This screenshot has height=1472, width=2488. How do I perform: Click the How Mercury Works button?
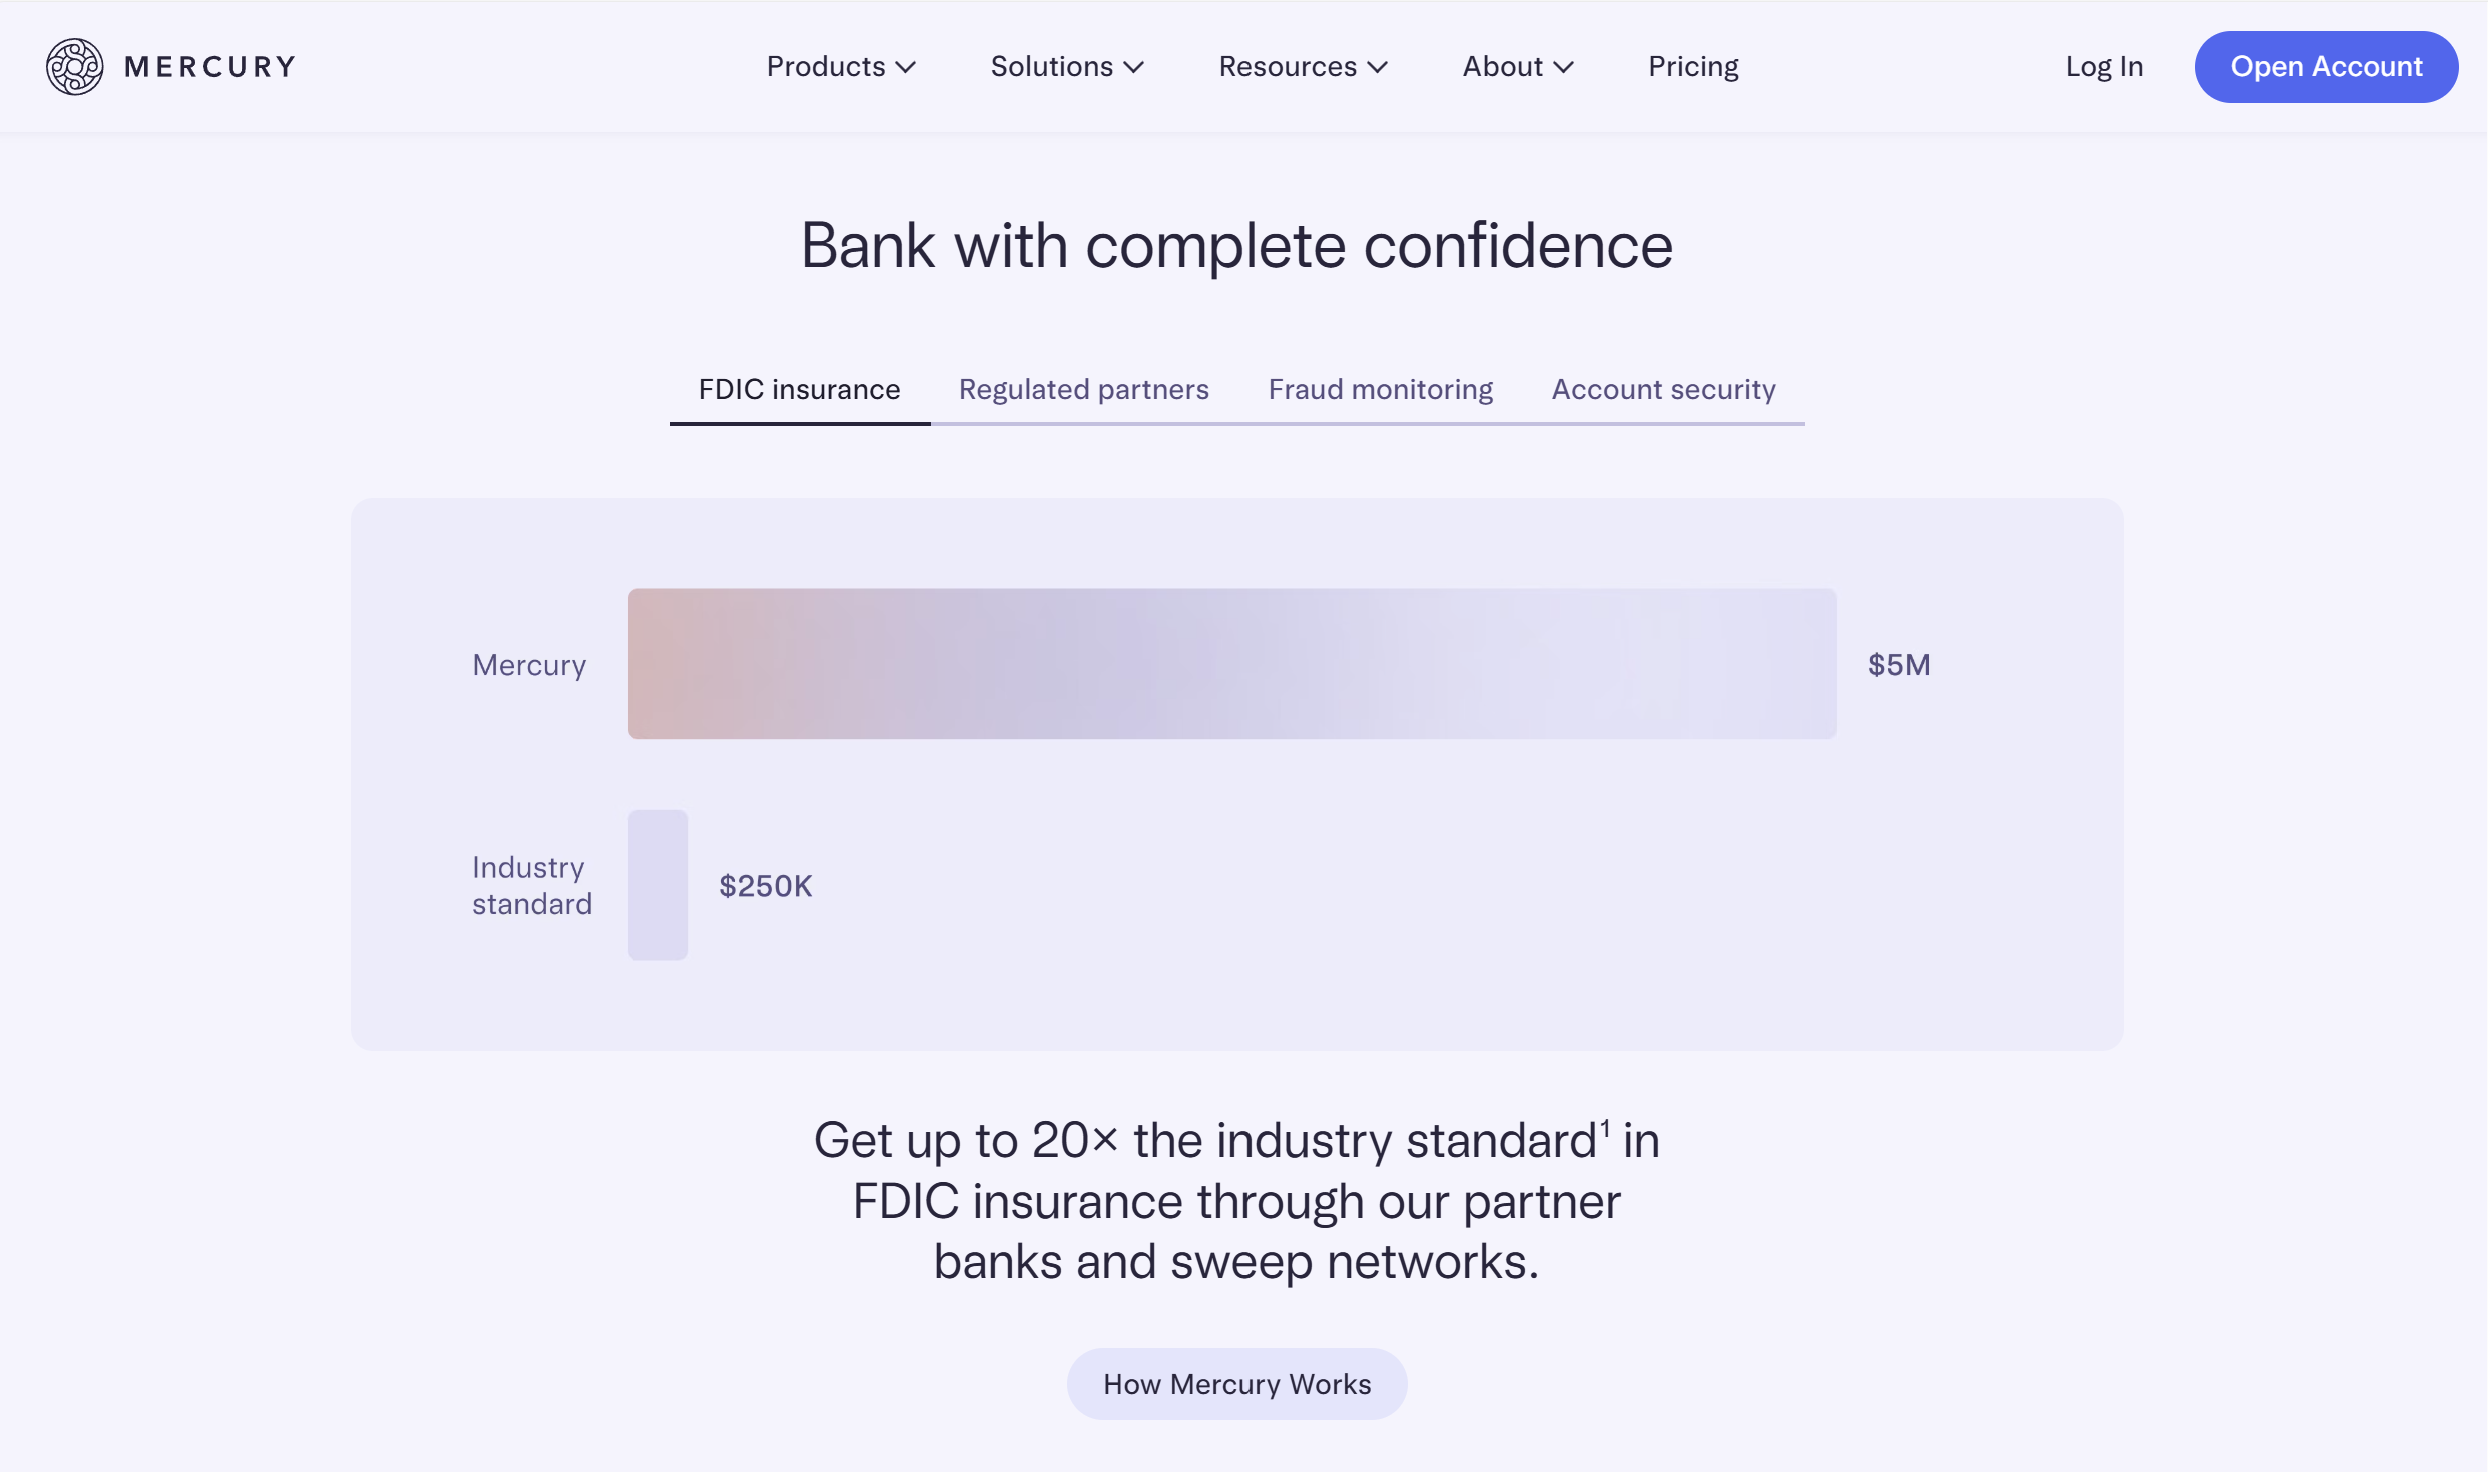[x=1237, y=1384]
